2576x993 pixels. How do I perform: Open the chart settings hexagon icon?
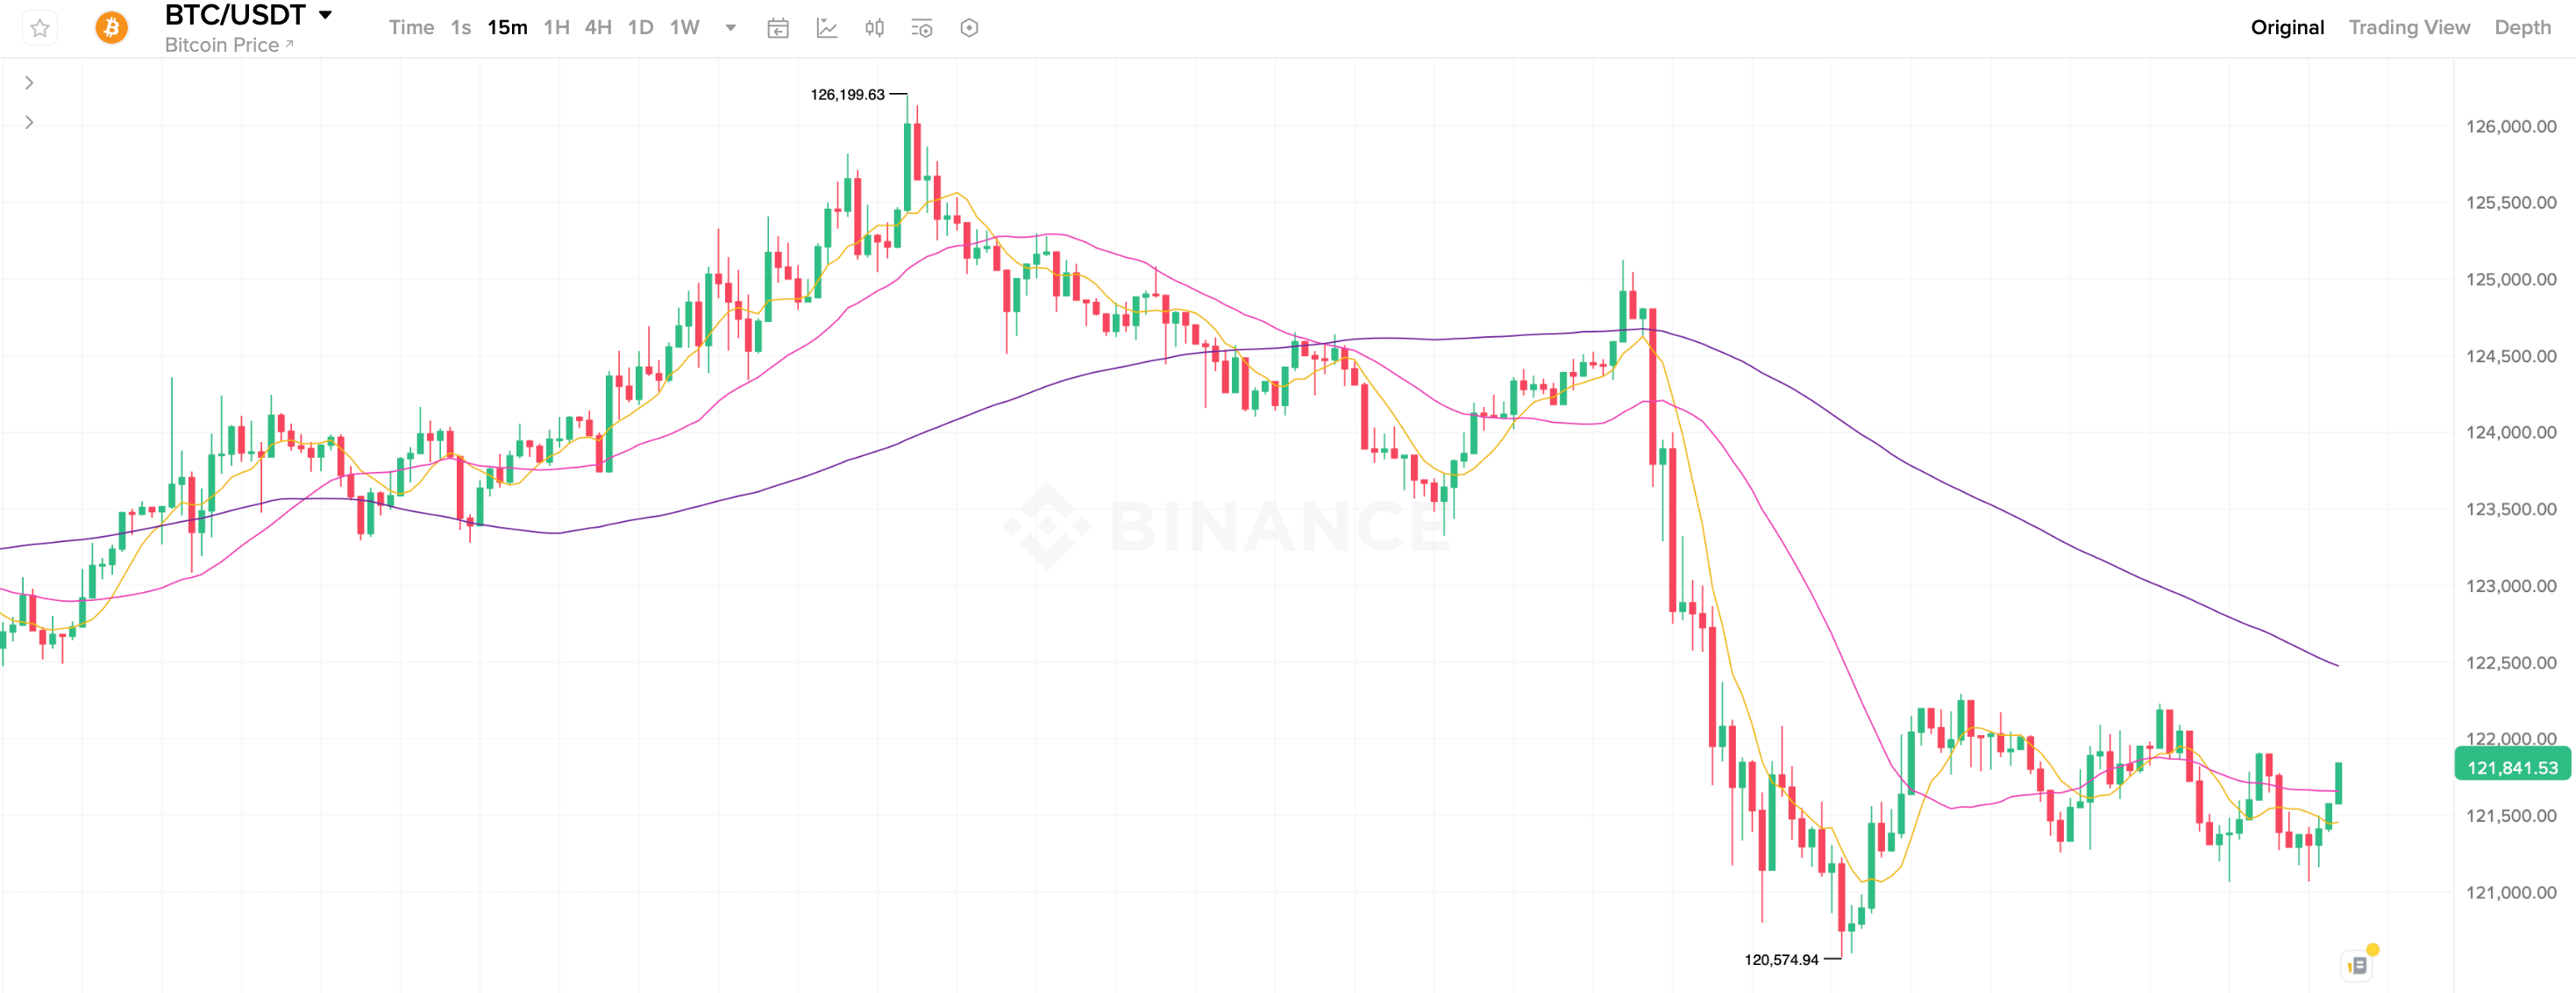pos(968,28)
